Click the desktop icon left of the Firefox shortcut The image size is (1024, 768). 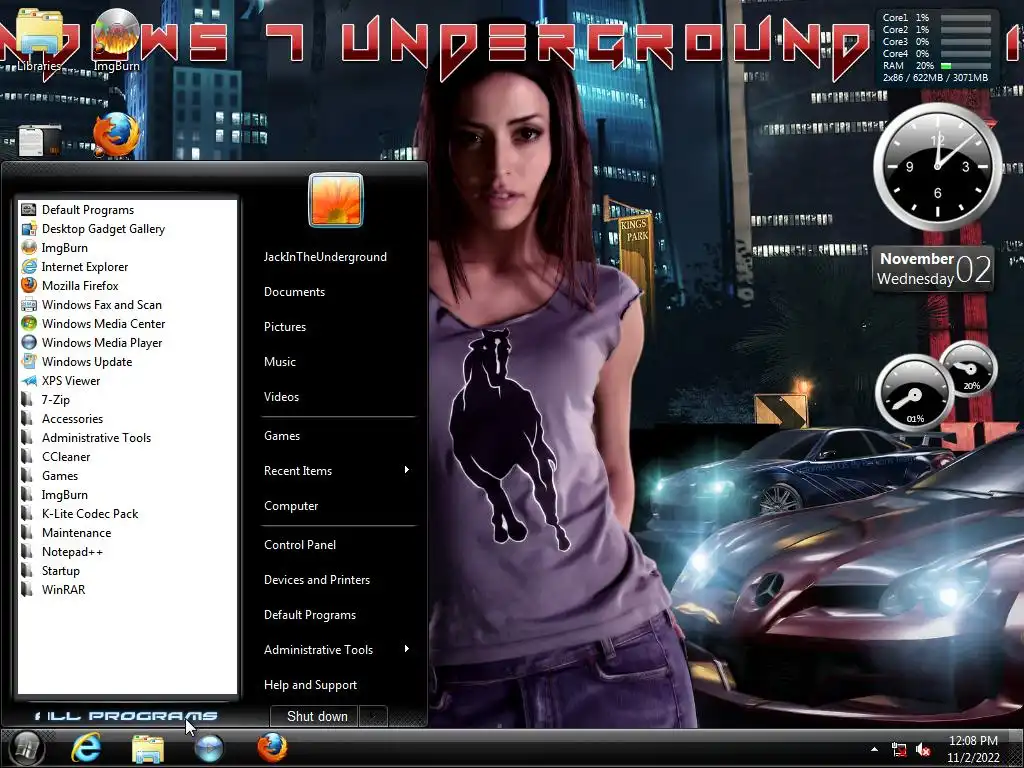[x=39, y=140]
